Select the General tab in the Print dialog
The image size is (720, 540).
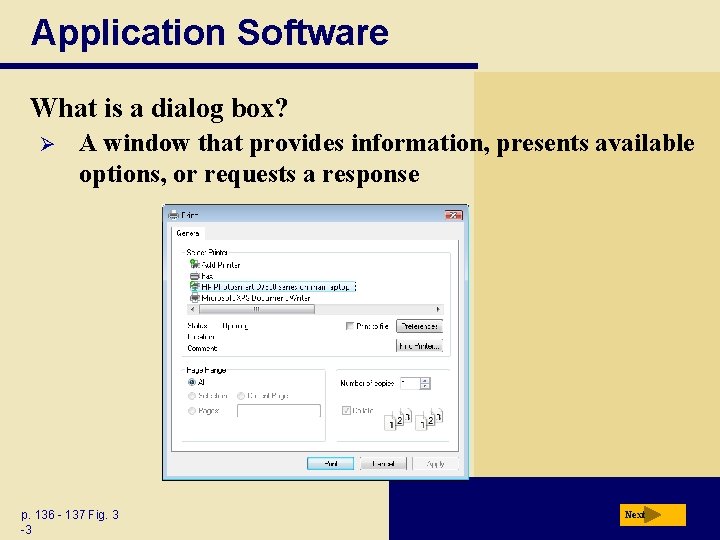pyautogui.click(x=188, y=233)
